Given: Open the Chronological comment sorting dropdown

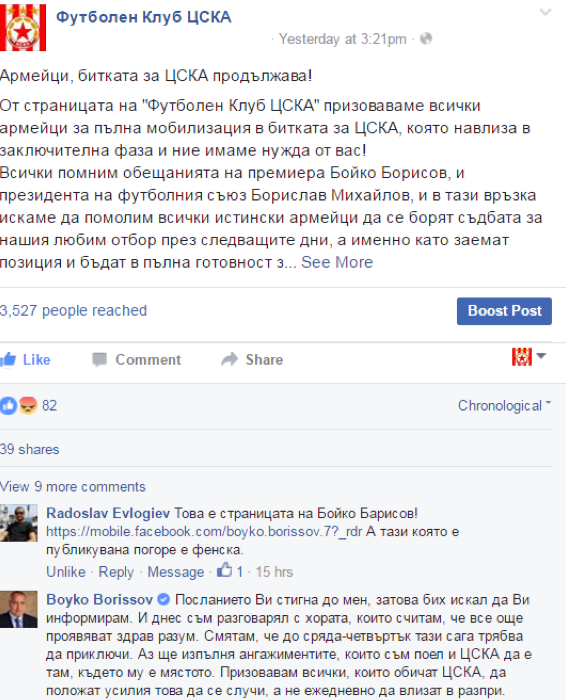Looking at the screenshot, I should 504,405.
